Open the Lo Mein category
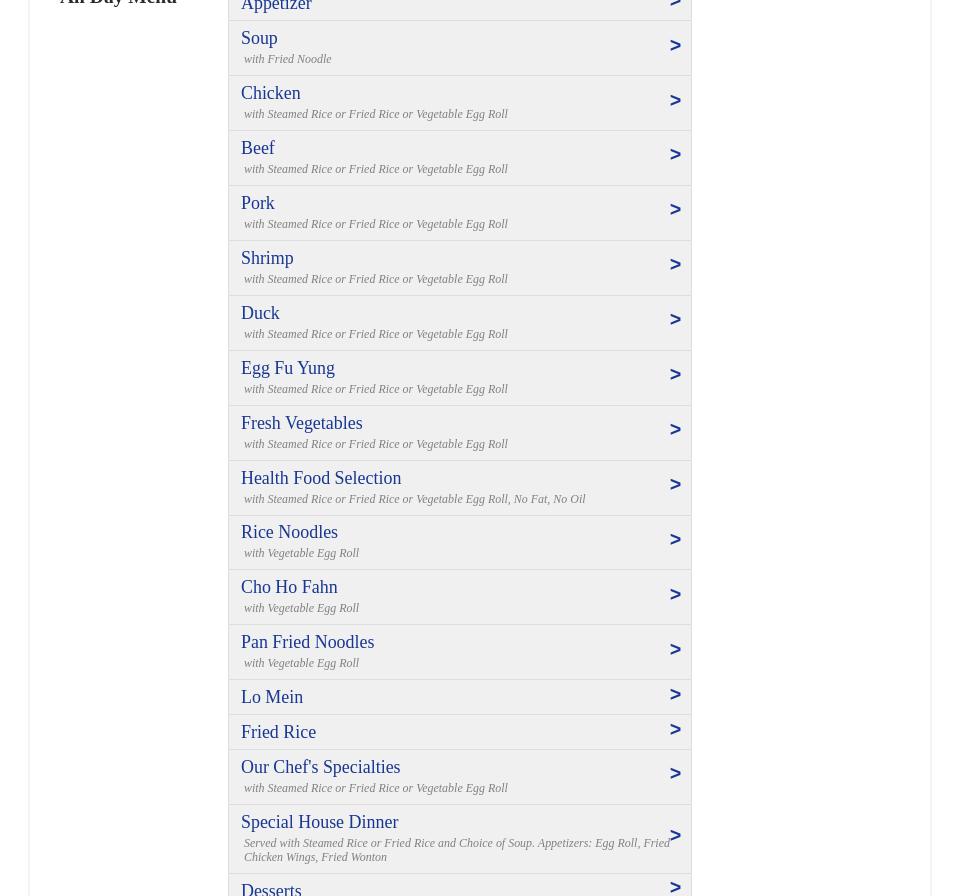 (x=272, y=697)
